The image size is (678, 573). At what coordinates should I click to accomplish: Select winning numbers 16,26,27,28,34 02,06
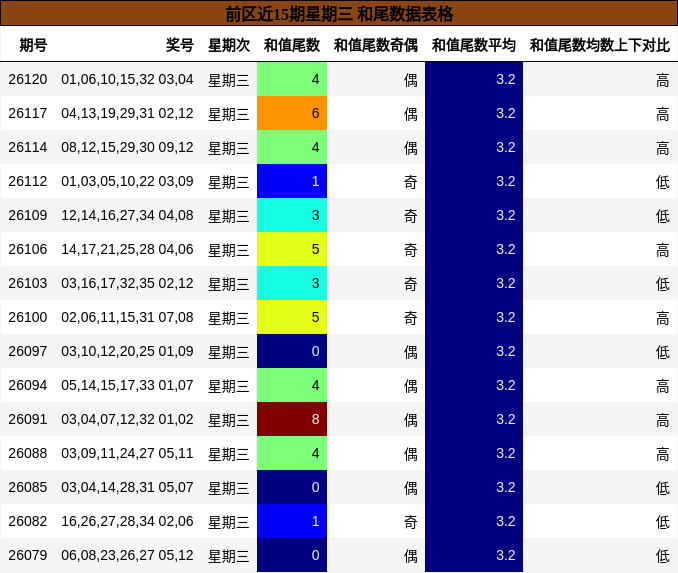(x=127, y=521)
